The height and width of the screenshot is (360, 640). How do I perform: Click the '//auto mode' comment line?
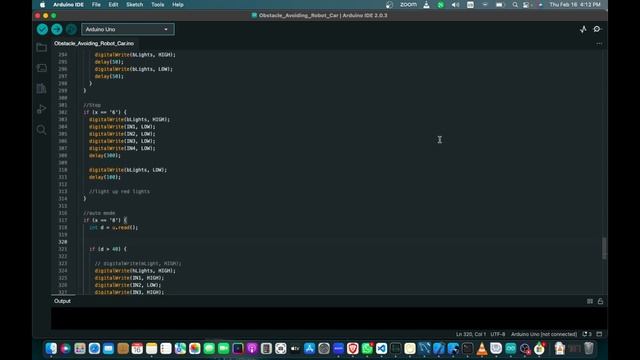tap(99, 213)
